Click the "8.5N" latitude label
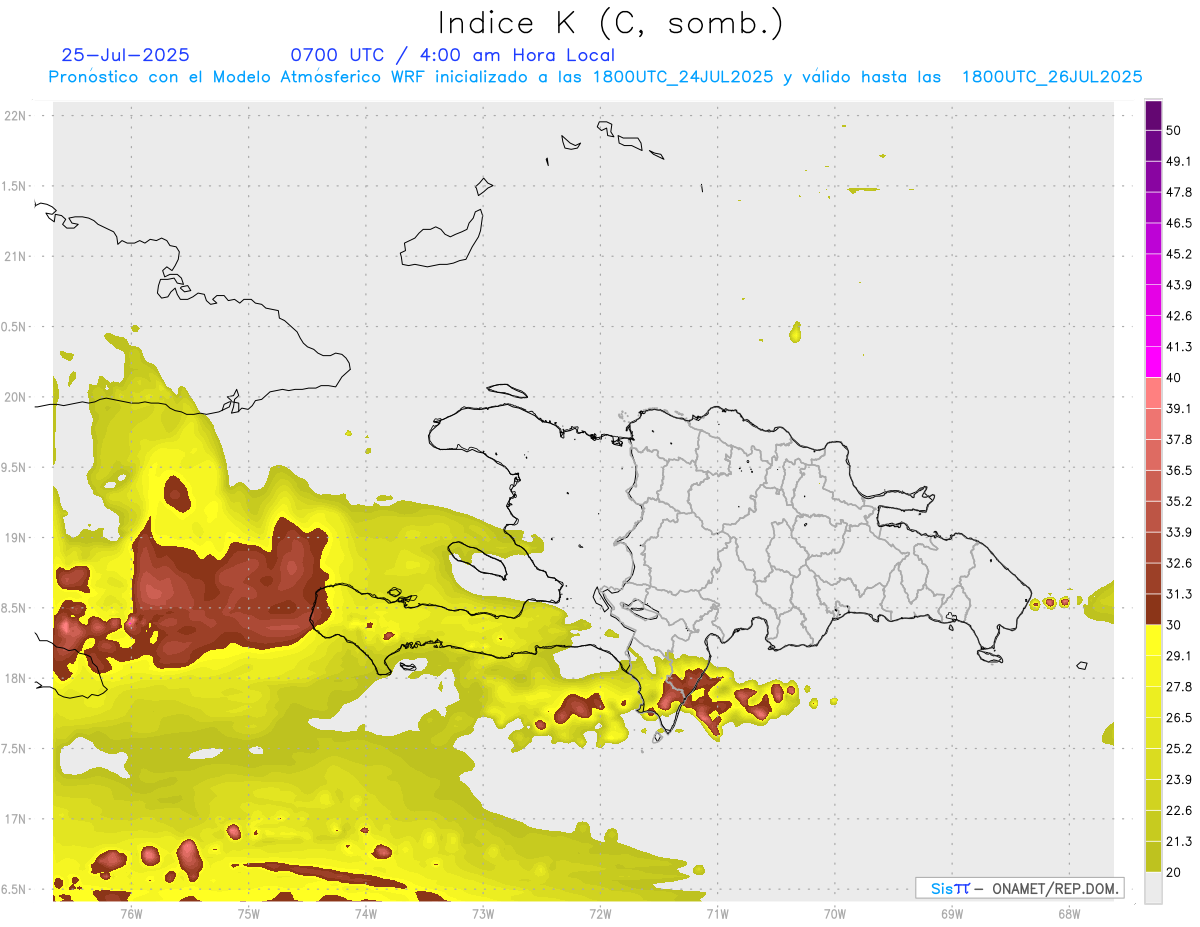1200x927 pixels. click(x=15, y=608)
